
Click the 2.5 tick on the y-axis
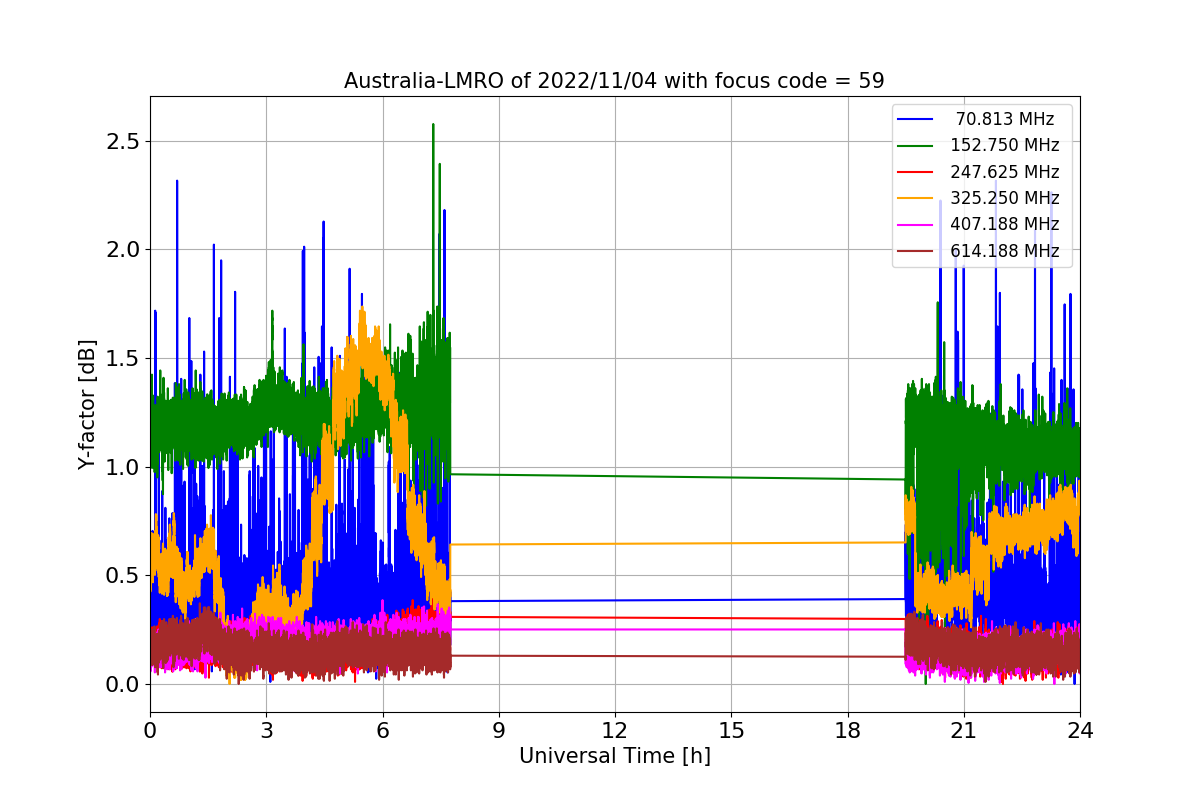122,141
